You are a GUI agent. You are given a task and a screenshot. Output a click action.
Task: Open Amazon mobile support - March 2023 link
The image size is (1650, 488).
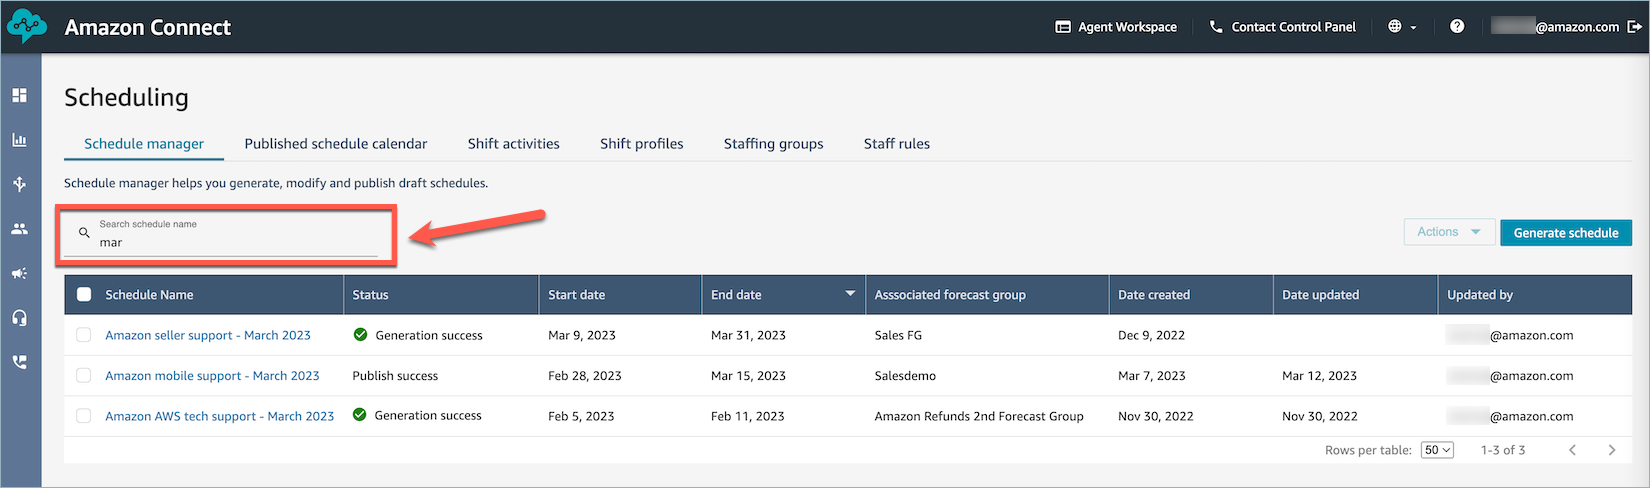pyautogui.click(x=212, y=376)
